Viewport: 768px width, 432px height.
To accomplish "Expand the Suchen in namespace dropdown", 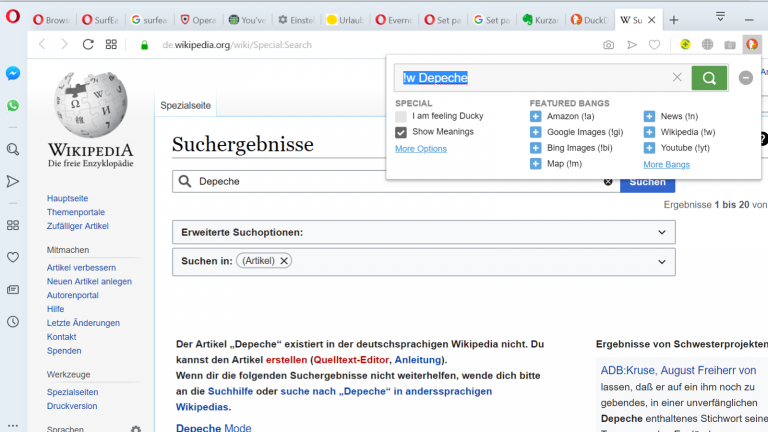I will point(661,262).
